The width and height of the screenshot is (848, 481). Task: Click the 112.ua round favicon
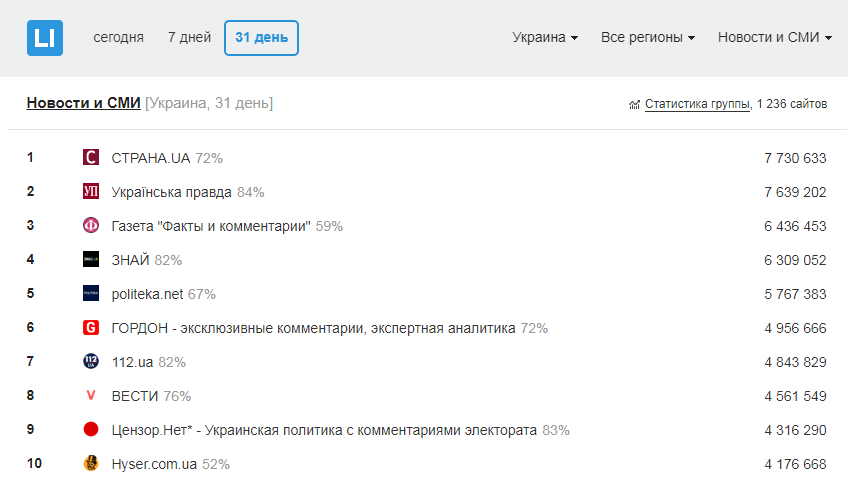91,362
